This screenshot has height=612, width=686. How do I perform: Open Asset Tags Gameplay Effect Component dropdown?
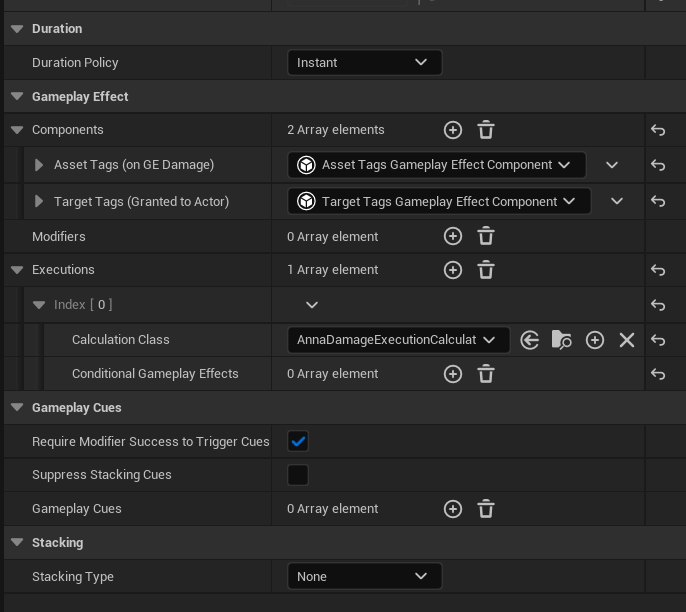coord(437,165)
